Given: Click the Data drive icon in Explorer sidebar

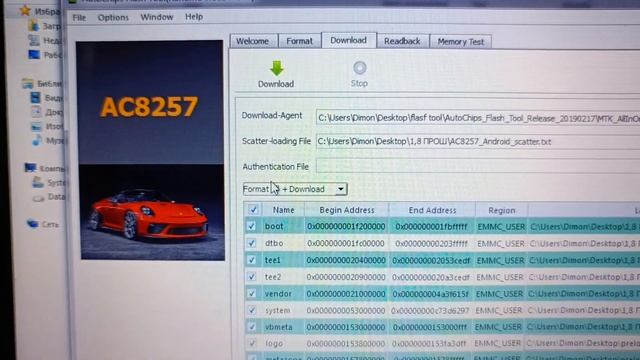Looking at the screenshot, I should [39, 198].
